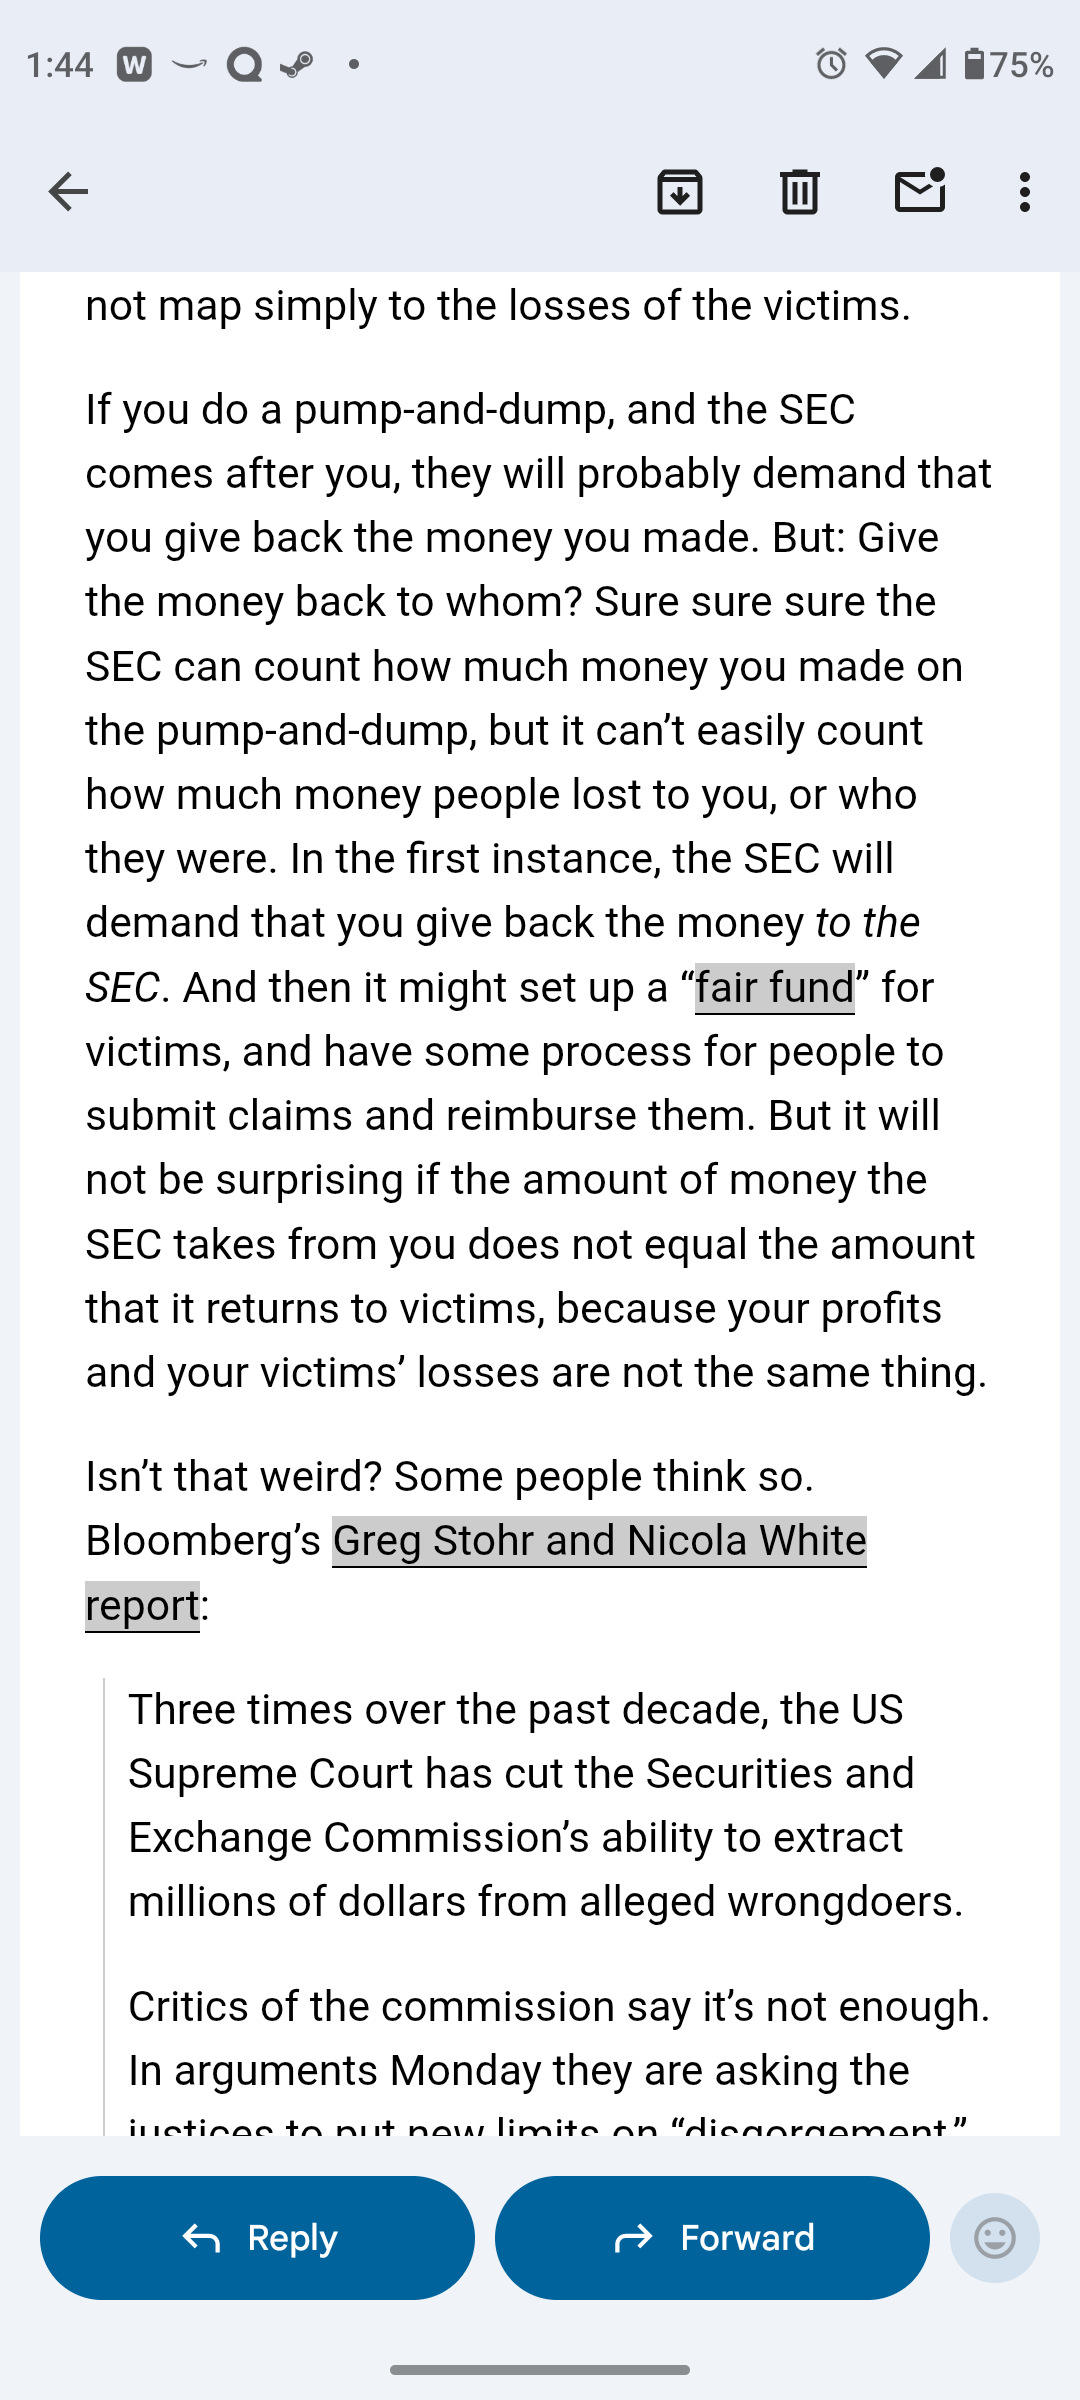This screenshot has height=2400, width=1080.
Task: Mark the email as unread
Action: click(x=919, y=192)
